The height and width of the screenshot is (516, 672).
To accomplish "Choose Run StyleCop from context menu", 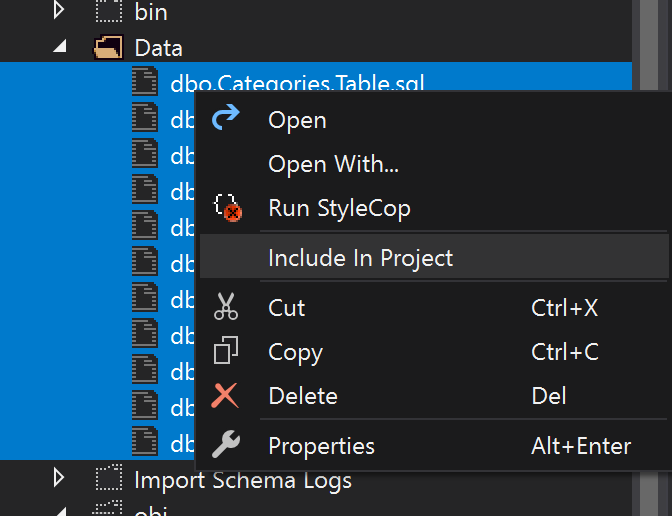I will 339,208.
